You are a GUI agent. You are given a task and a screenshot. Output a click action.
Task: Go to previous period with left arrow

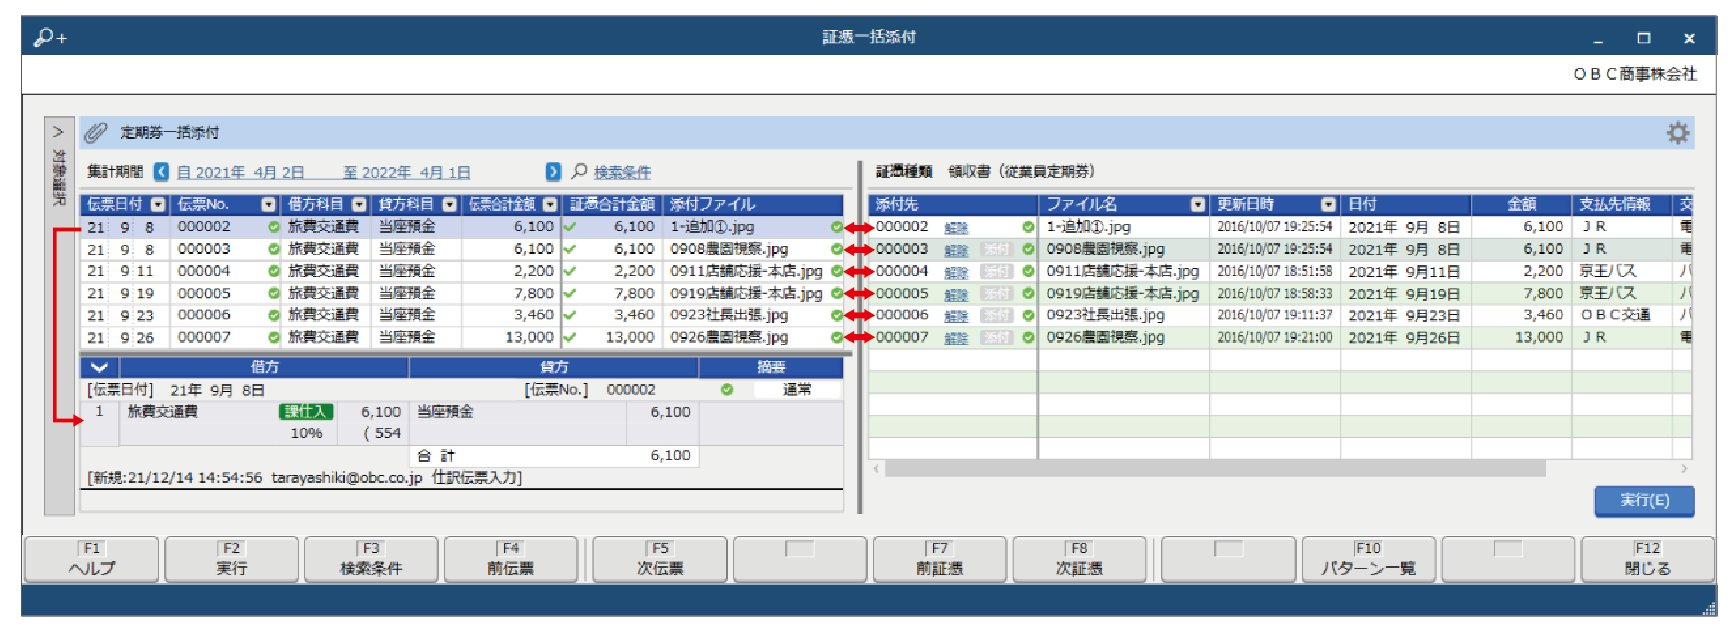click(161, 172)
